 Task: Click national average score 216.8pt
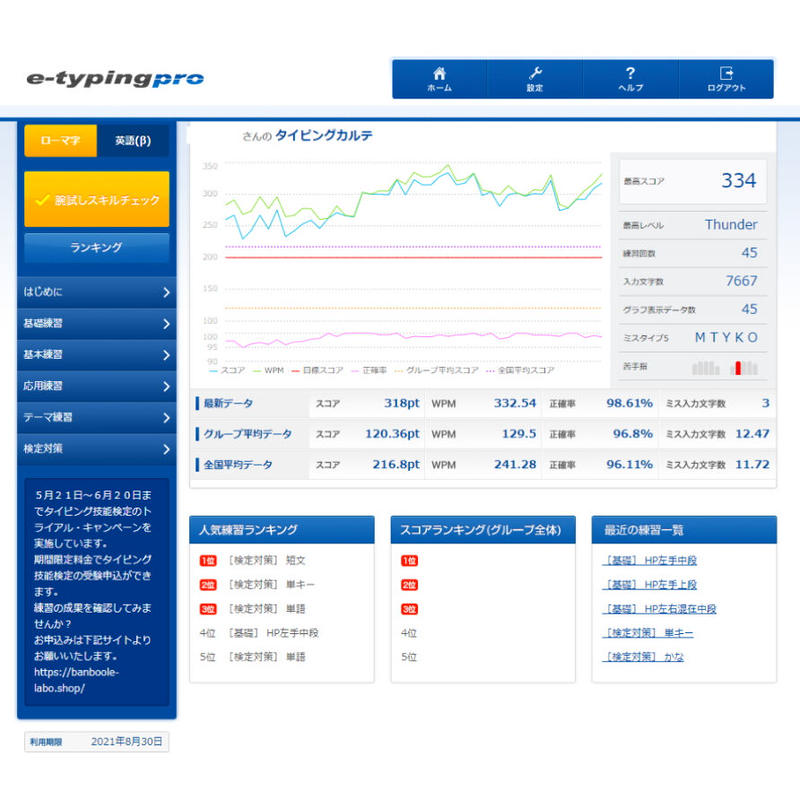tap(396, 465)
